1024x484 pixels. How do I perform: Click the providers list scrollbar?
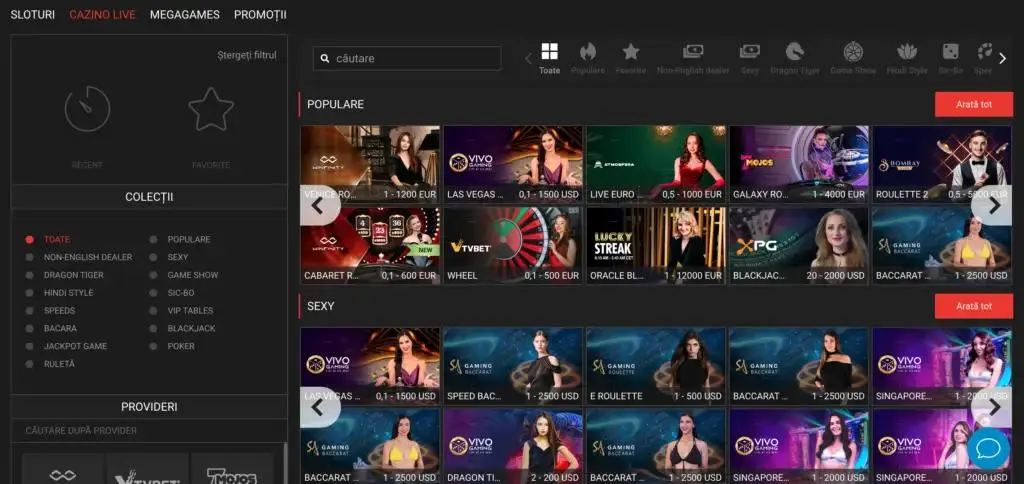[285, 463]
